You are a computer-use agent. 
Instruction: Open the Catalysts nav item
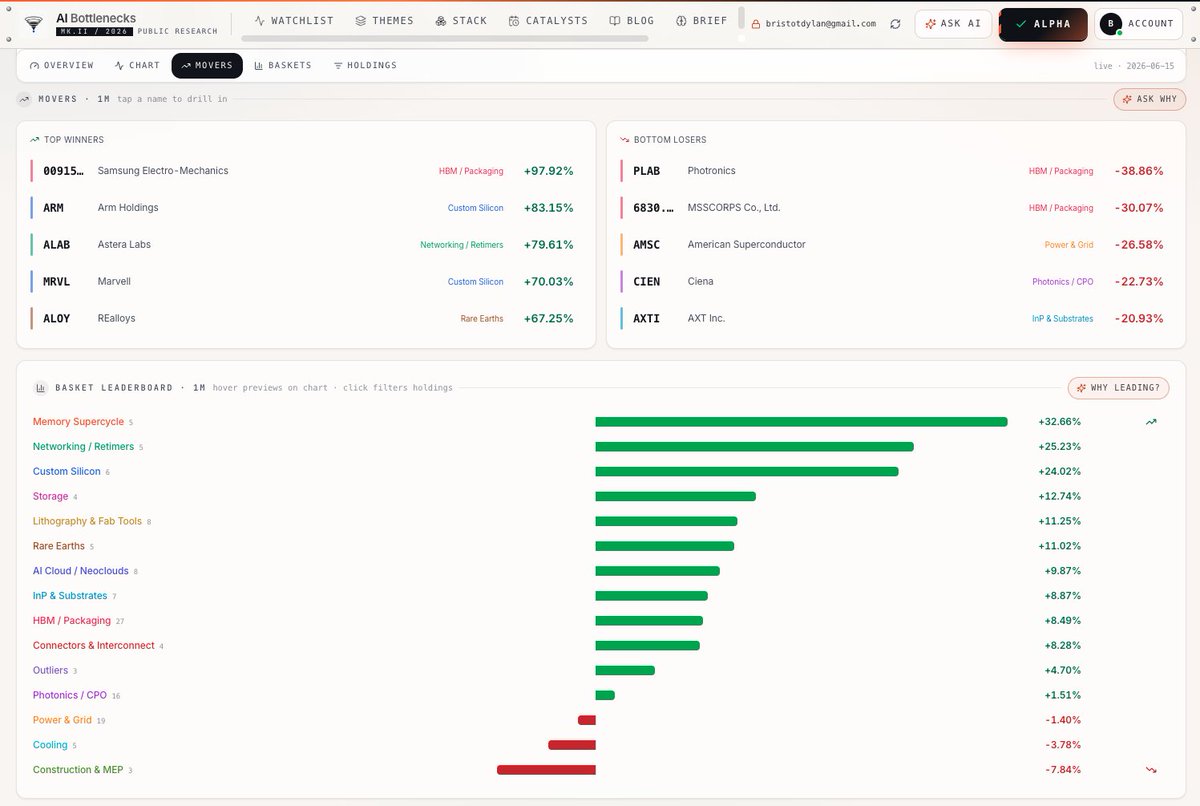548,21
